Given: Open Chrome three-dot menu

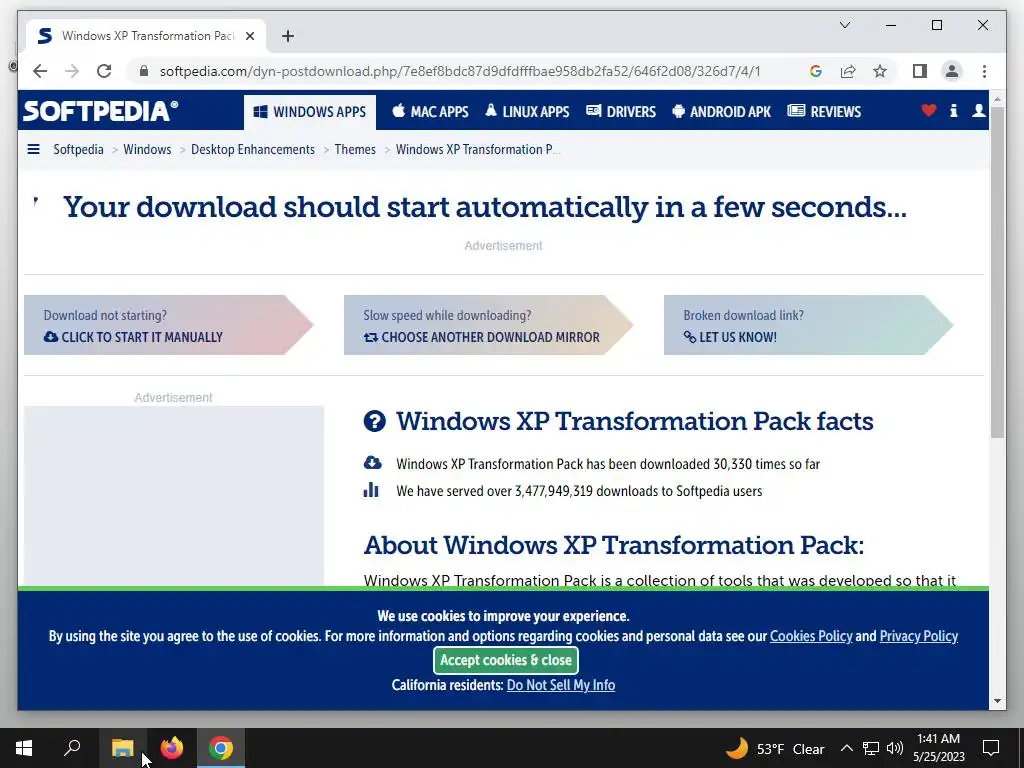Looking at the screenshot, I should pos(984,71).
